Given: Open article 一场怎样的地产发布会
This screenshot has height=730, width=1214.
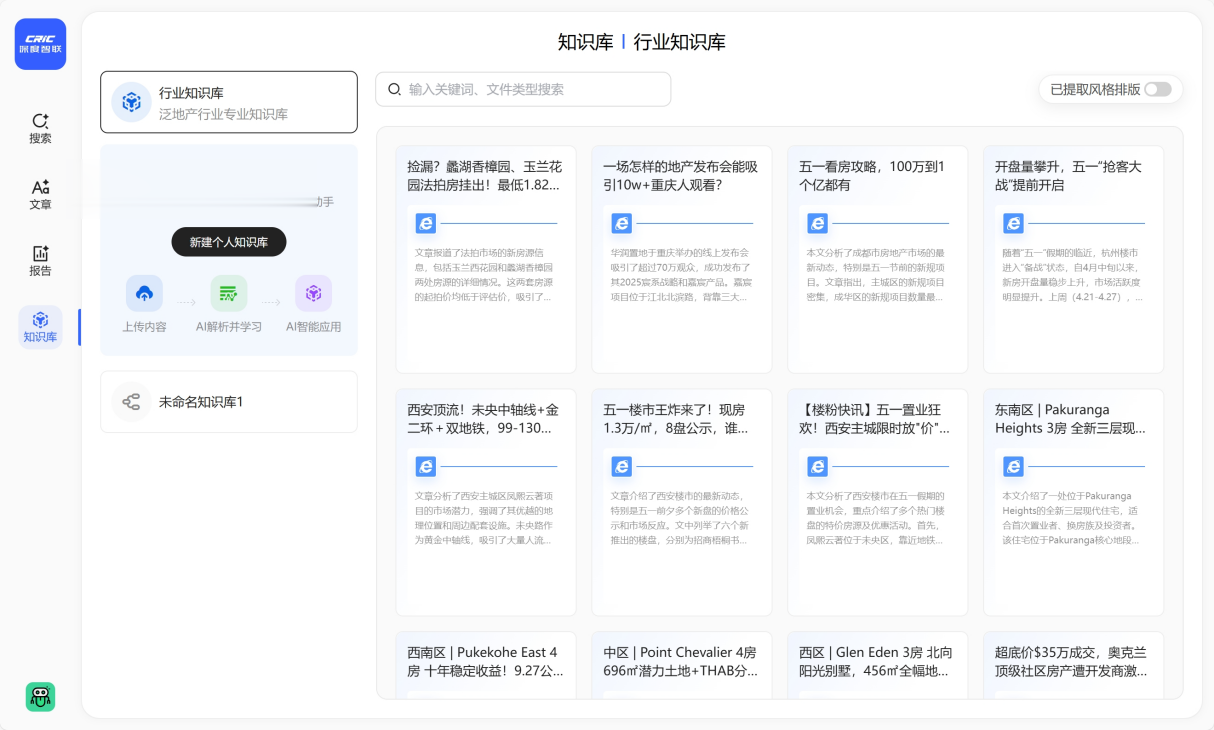Looking at the screenshot, I should 681,259.
